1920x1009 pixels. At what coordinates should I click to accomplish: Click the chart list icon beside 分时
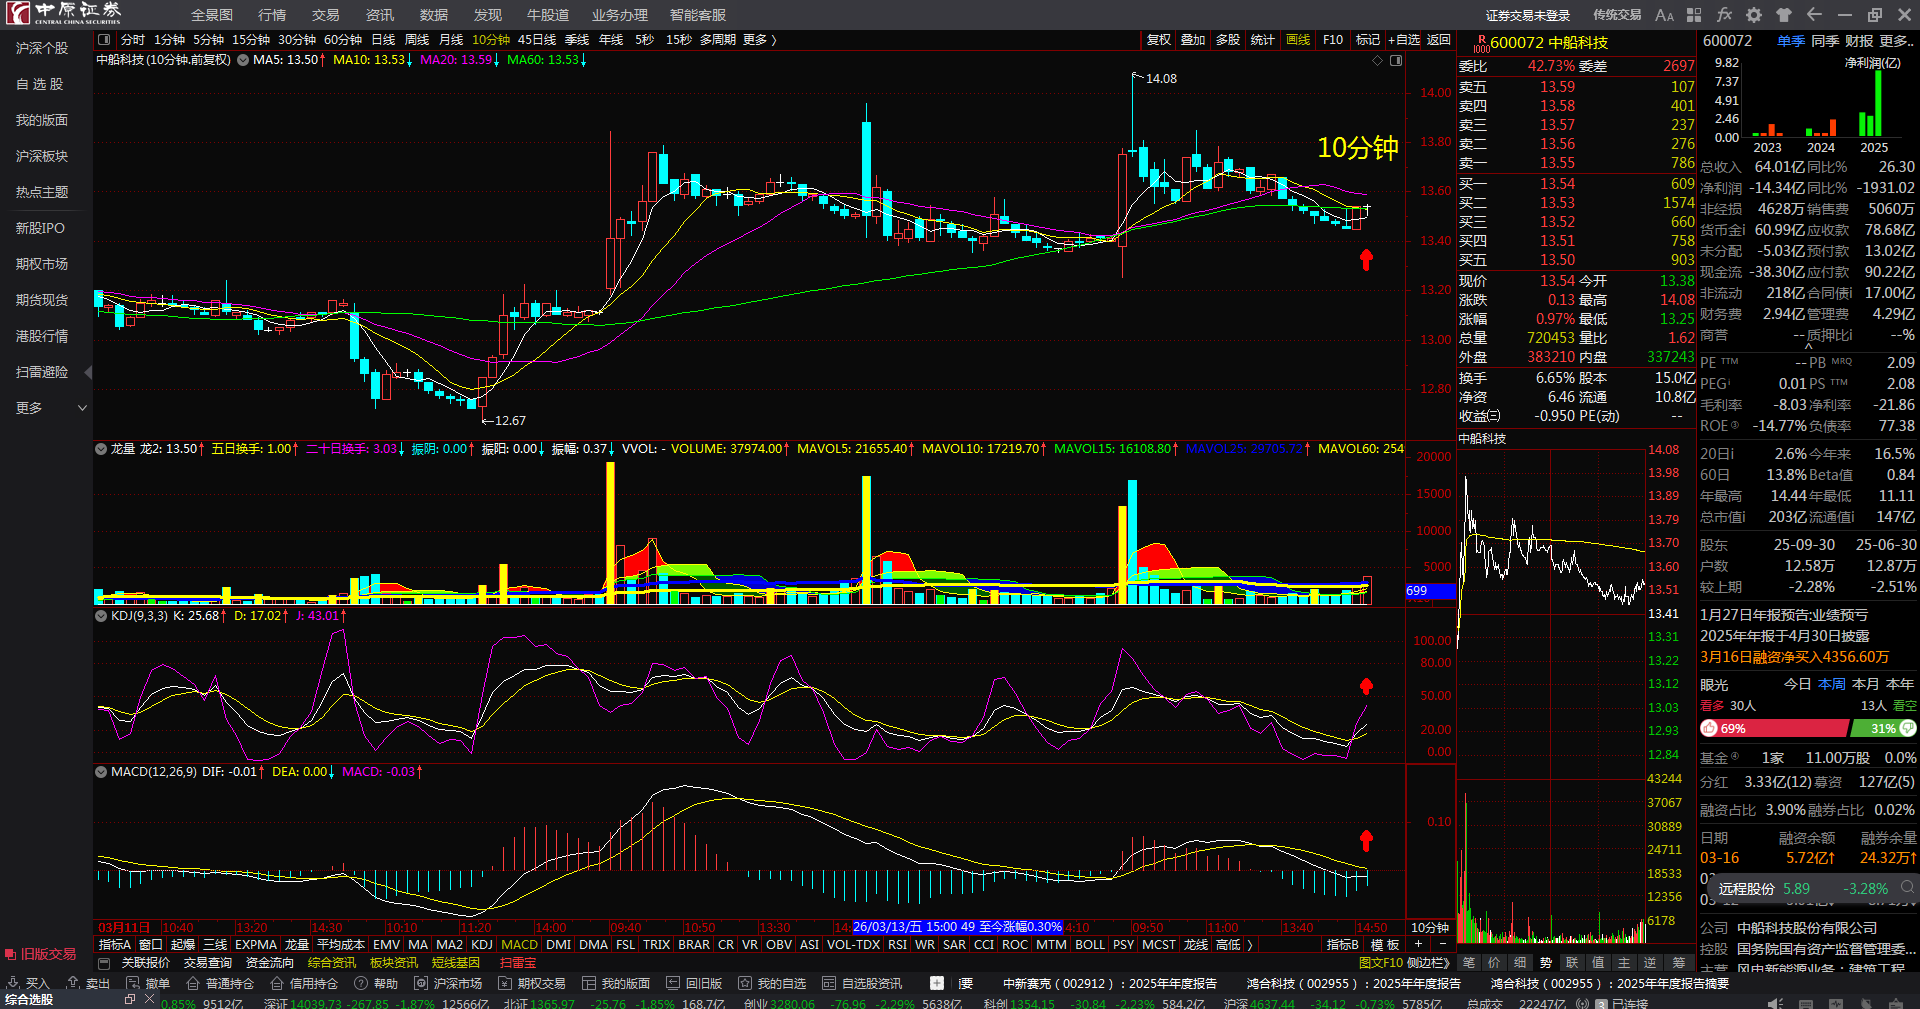104,40
